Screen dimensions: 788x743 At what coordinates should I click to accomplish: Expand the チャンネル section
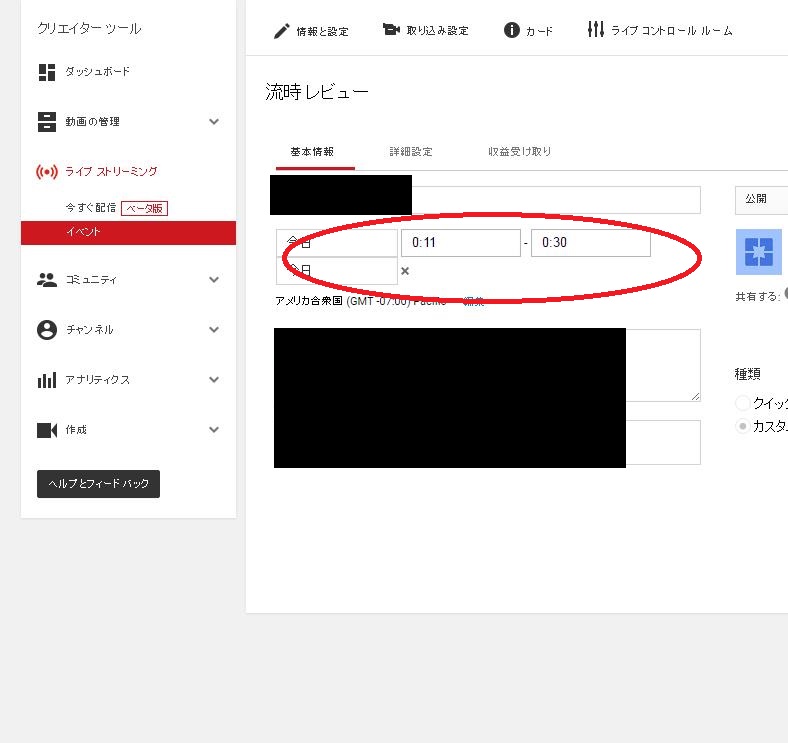[214, 330]
